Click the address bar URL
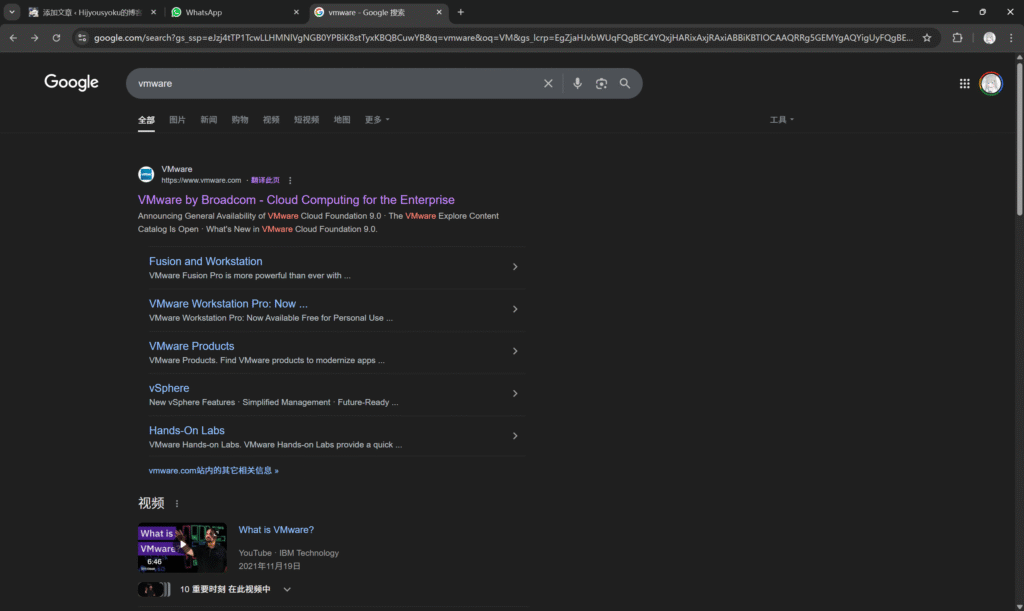1024x611 pixels. pos(503,38)
